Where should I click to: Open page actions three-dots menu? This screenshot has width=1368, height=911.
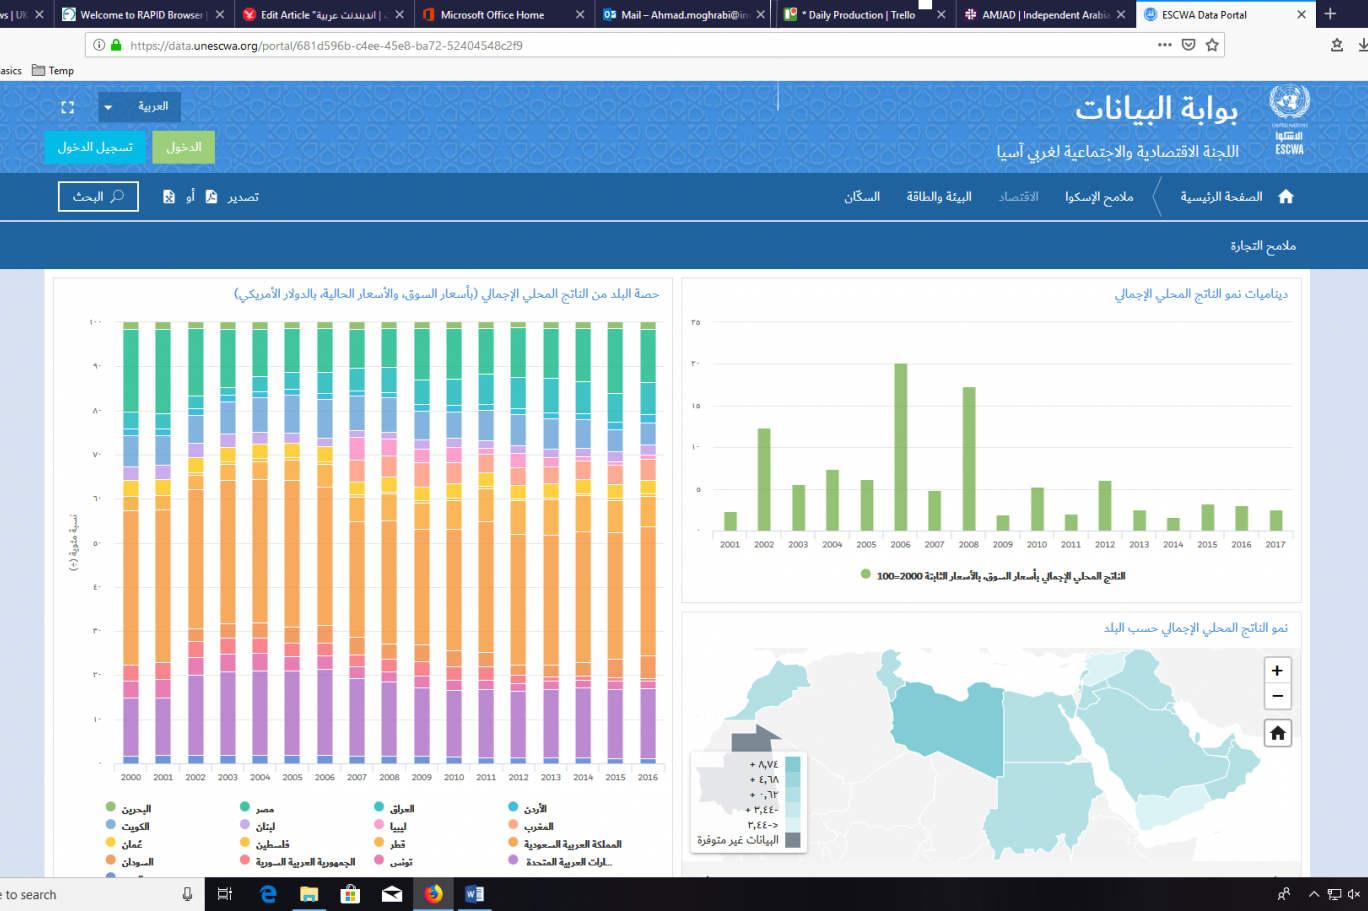tap(1164, 45)
